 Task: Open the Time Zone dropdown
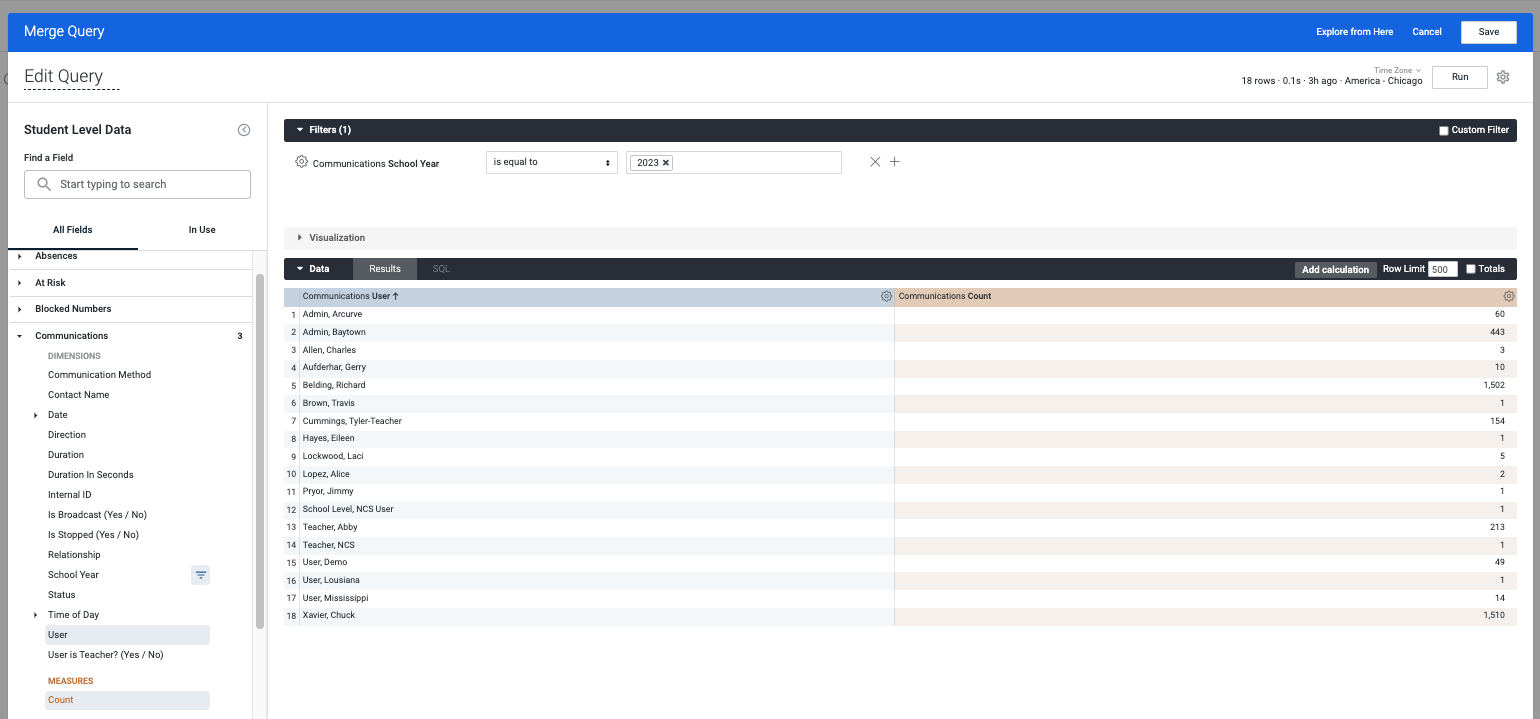(1397, 70)
